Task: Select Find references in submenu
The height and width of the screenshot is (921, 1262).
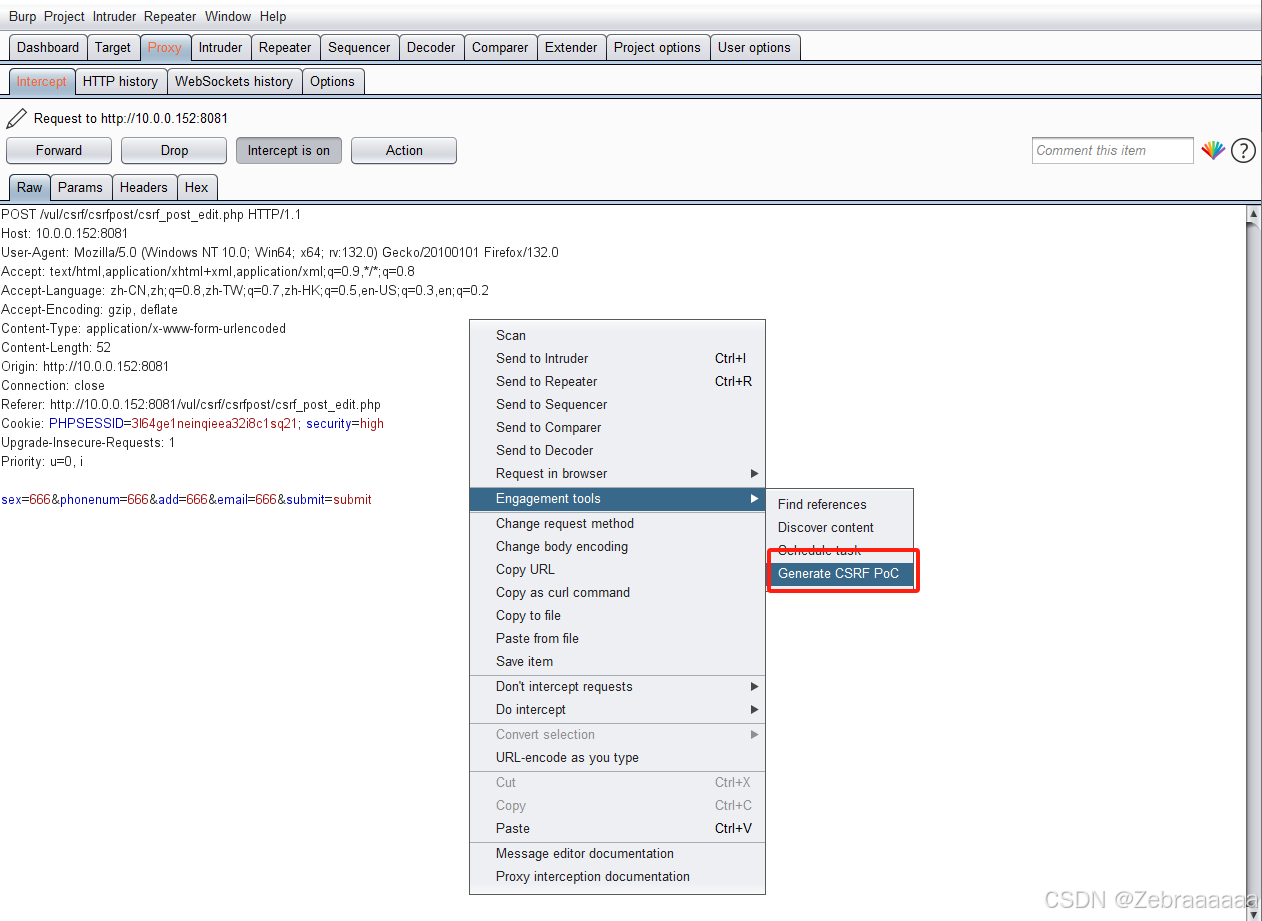Action: [839, 504]
